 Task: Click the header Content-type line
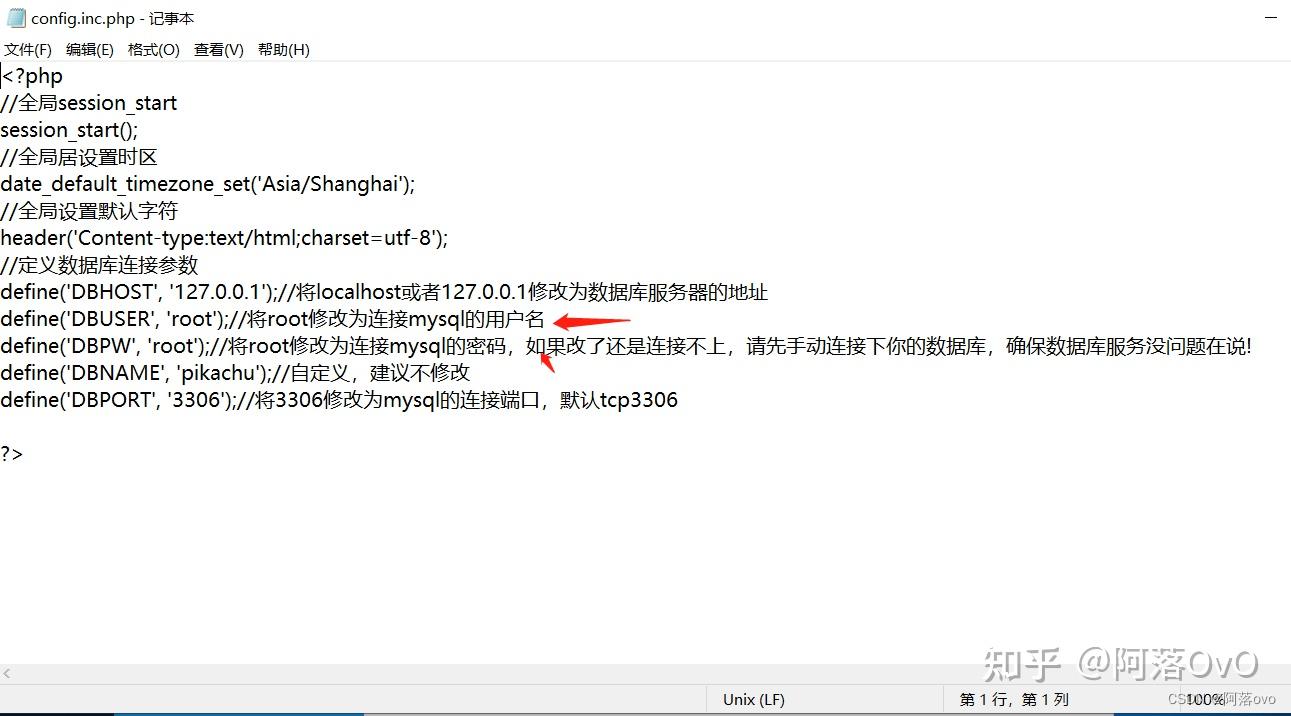(x=224, y=238)
